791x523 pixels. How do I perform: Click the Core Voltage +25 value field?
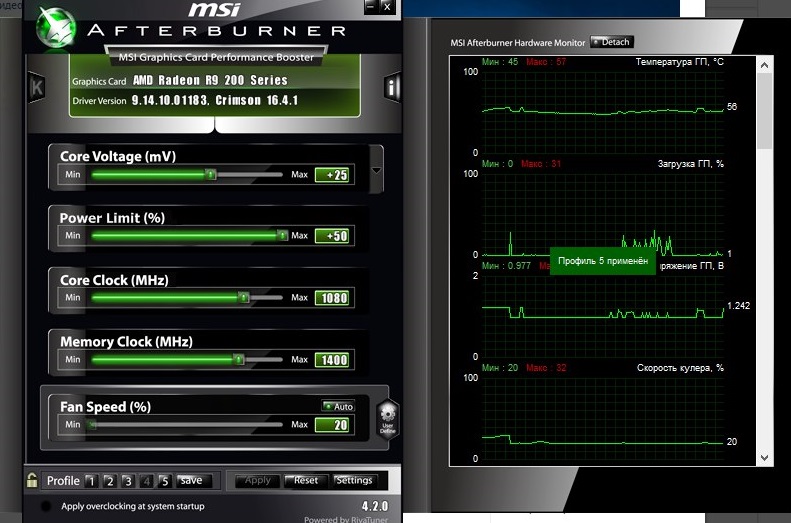tap(332, 175)
